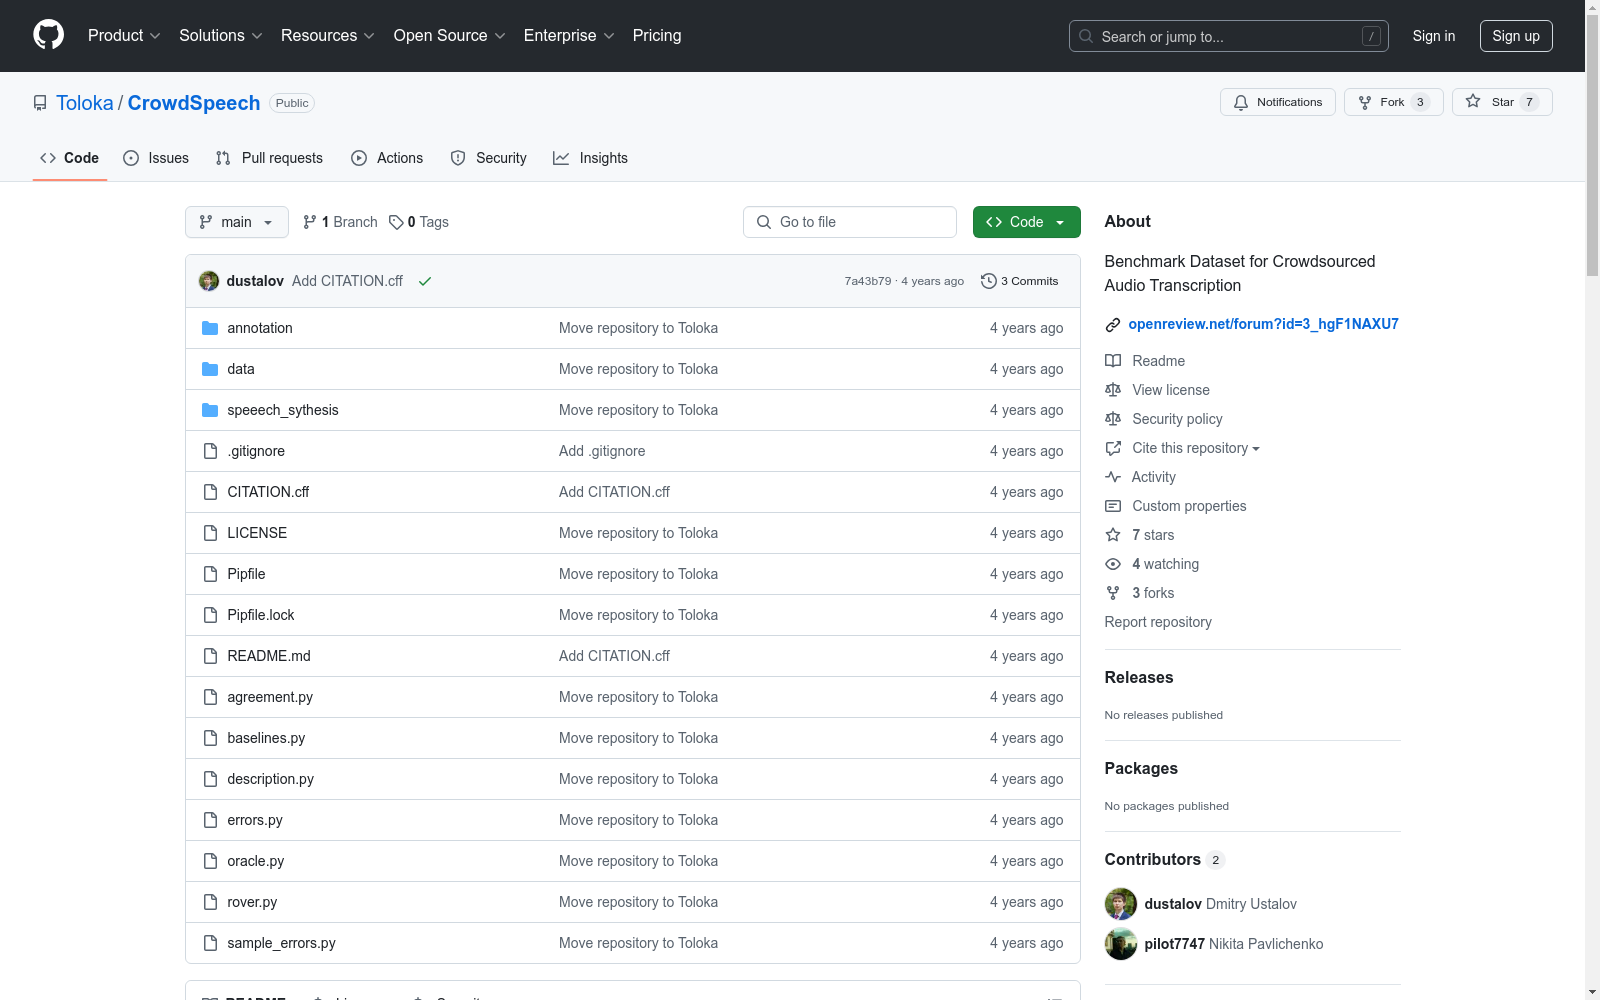The height and width of the screenshot is (1000, 1600).
Task: Click the Go to file search field
Action: click(850, 222)
